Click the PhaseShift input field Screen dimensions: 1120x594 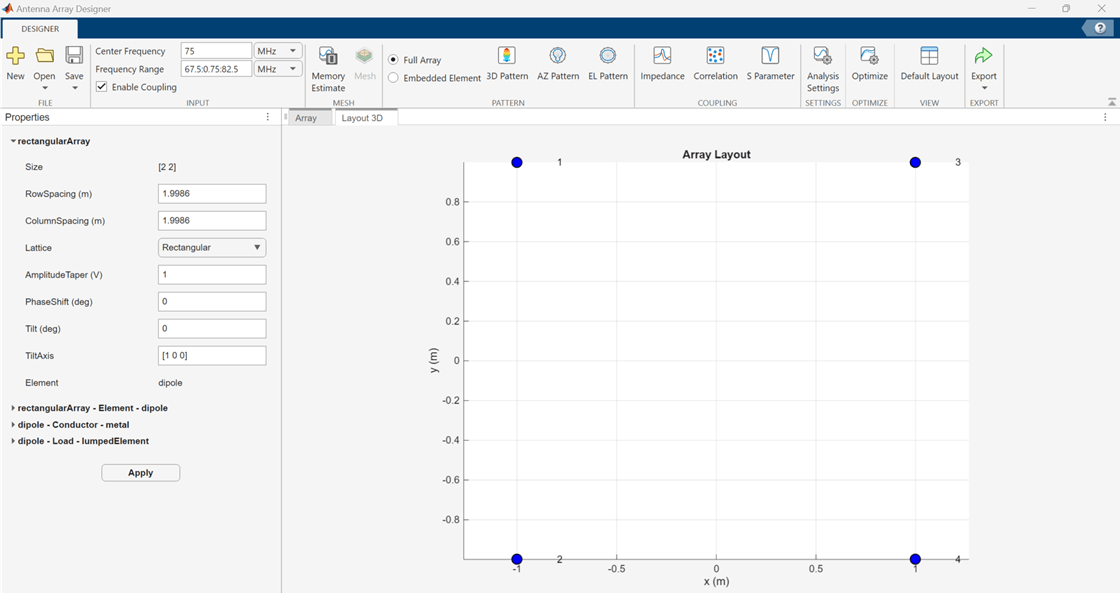coord(212,301)
